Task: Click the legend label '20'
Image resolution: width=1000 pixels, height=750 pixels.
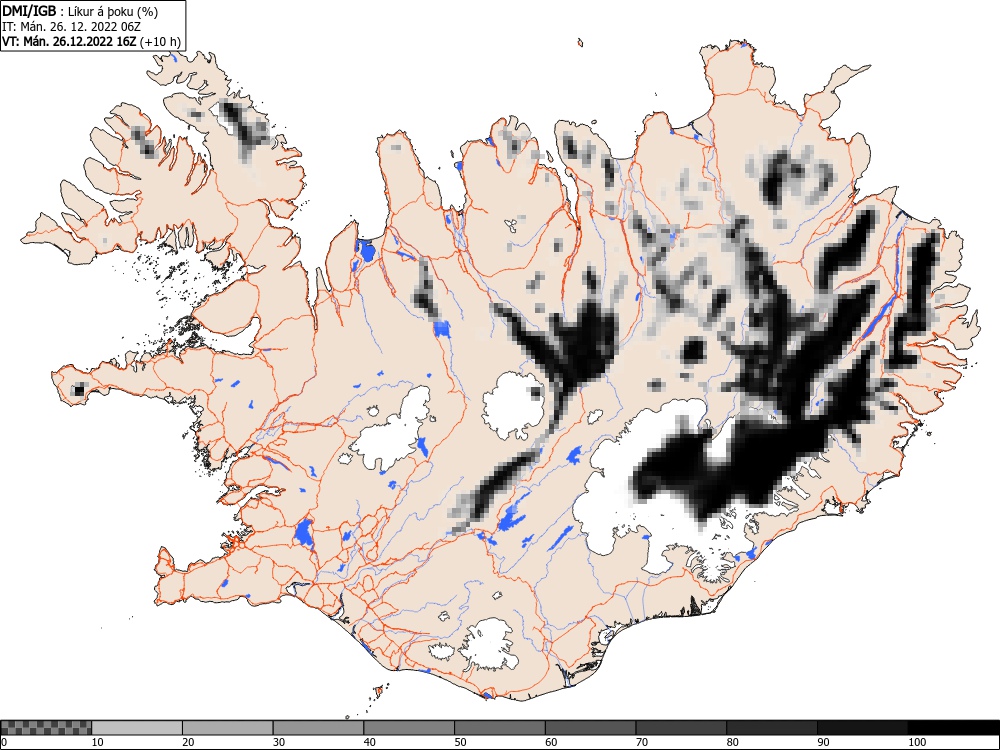Action: pos(188,742)
